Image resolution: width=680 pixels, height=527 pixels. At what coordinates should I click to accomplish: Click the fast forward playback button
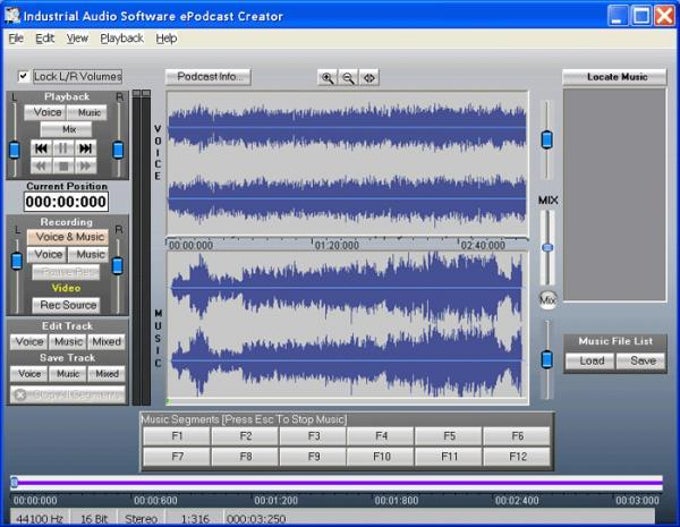[85, 166]
